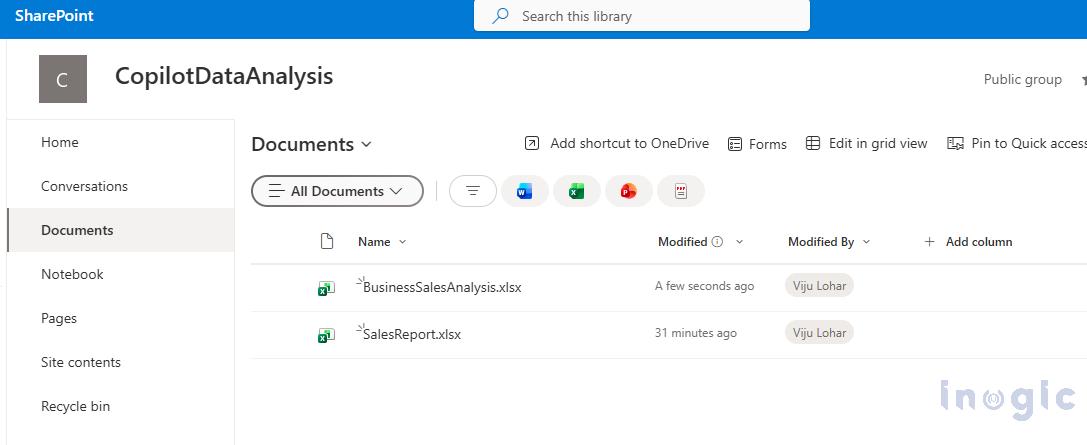Image resolution: width=1087 pixels, height=445 pixels.
Task: Expand the Modified By column dropdown
Action: coord(867,242)
